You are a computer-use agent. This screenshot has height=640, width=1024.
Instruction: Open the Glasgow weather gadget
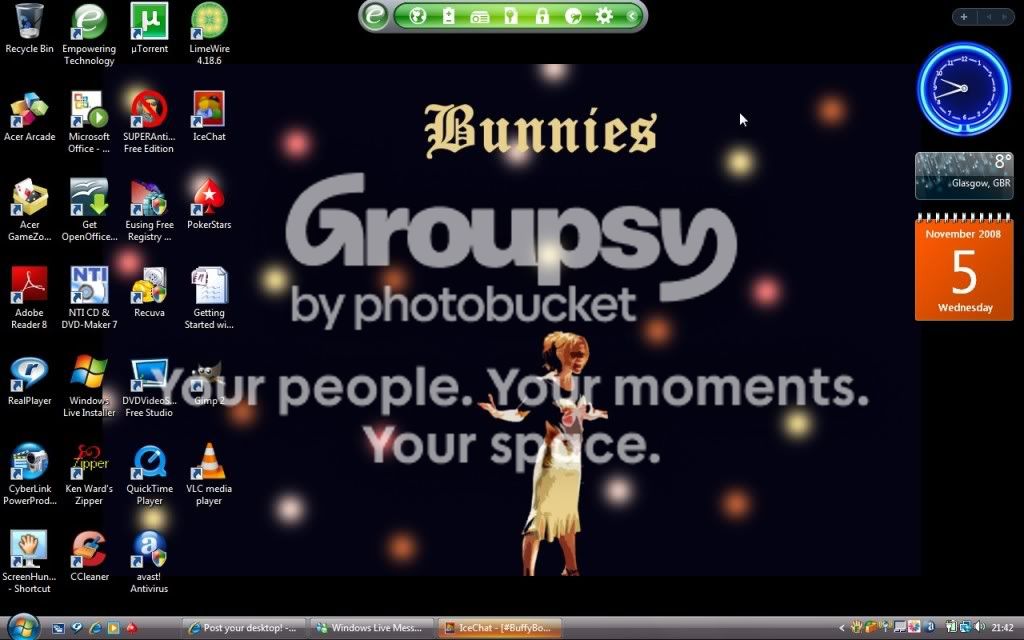[964, 175]
